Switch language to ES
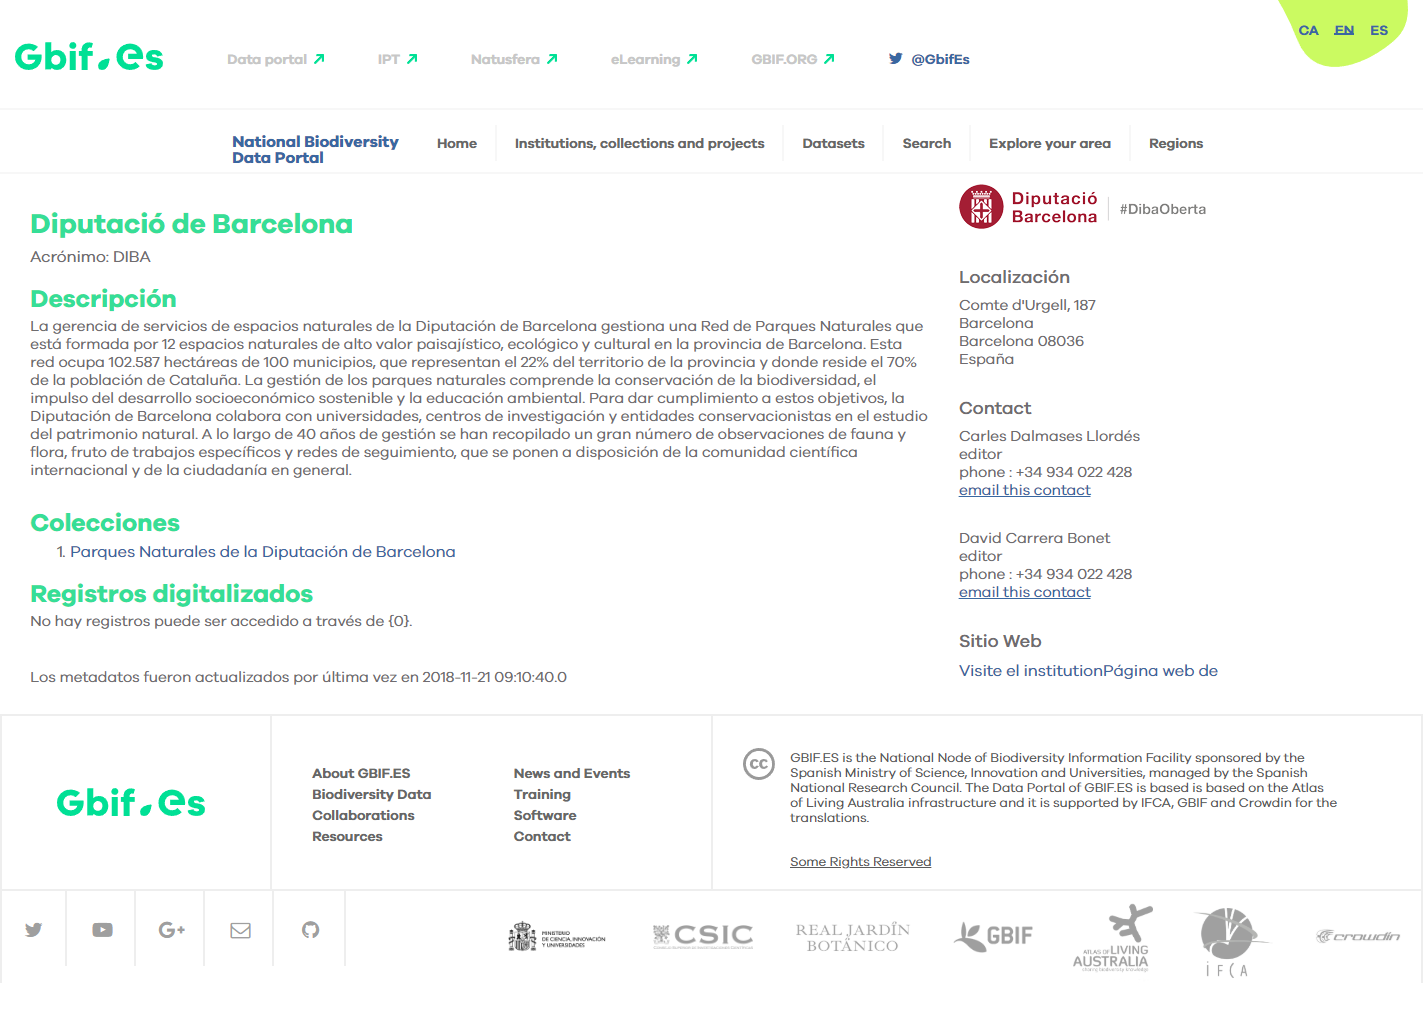Viewport: 1423px width, 1033px height. pyautogui.click(x=1379, y=30)
